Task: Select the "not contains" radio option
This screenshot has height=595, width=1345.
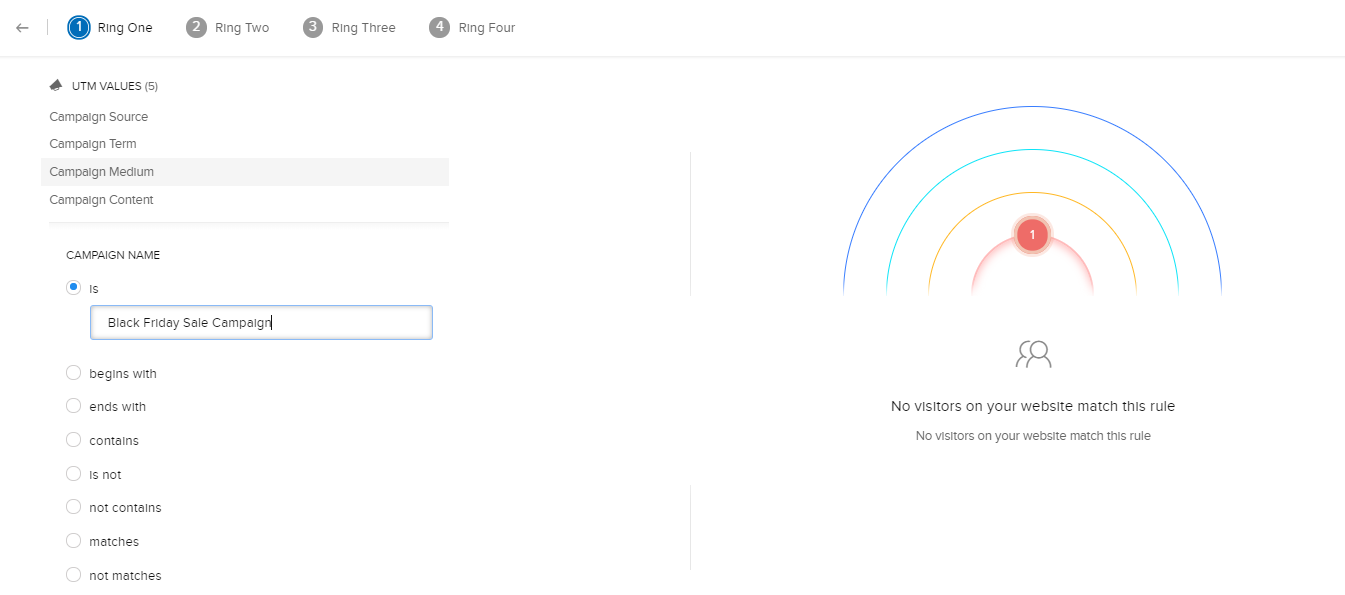Action: click(x=73, y=507)
